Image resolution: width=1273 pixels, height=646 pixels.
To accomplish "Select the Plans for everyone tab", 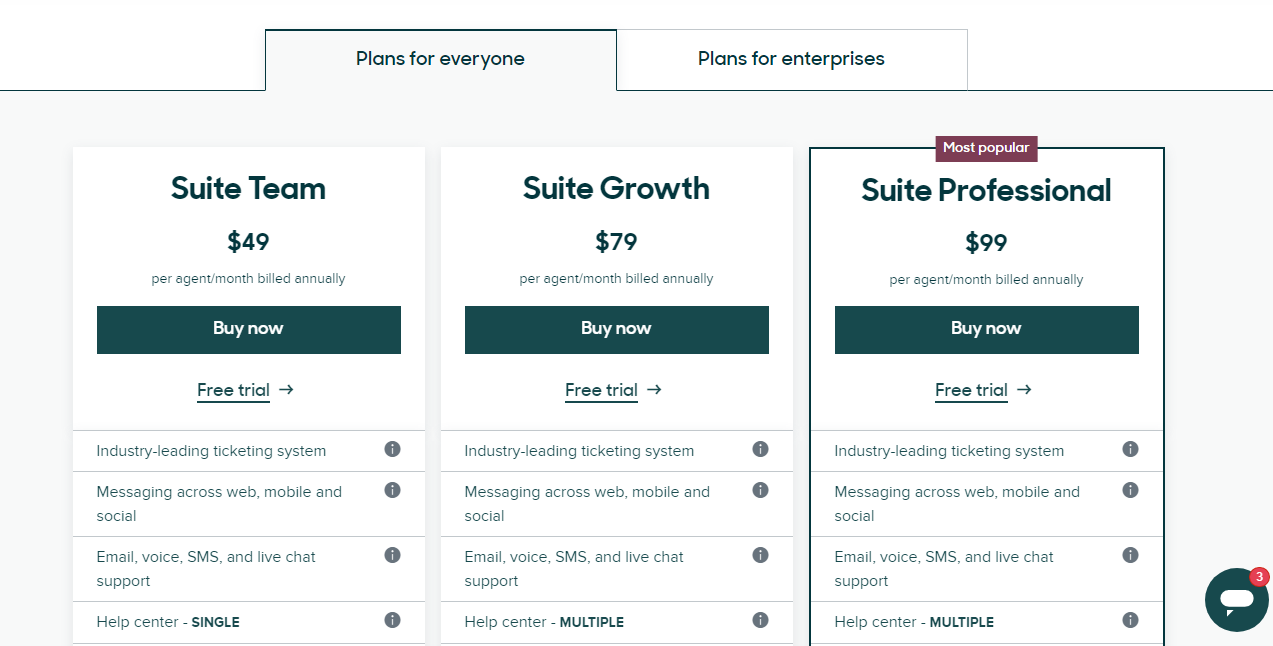I will pyautogui.click(x=440, y=59).
